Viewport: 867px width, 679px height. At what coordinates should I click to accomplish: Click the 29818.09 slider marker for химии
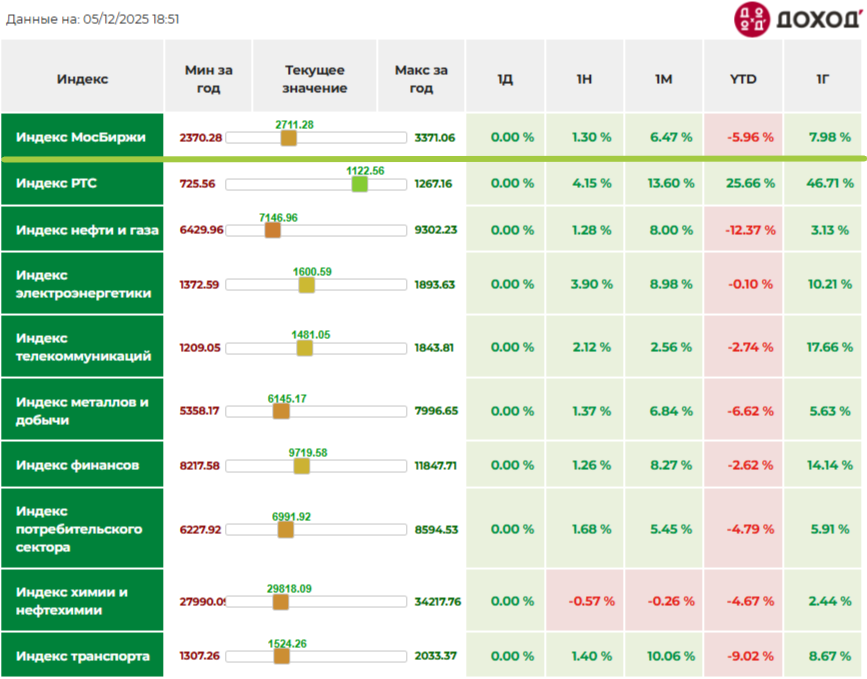(x=281, y=602)
